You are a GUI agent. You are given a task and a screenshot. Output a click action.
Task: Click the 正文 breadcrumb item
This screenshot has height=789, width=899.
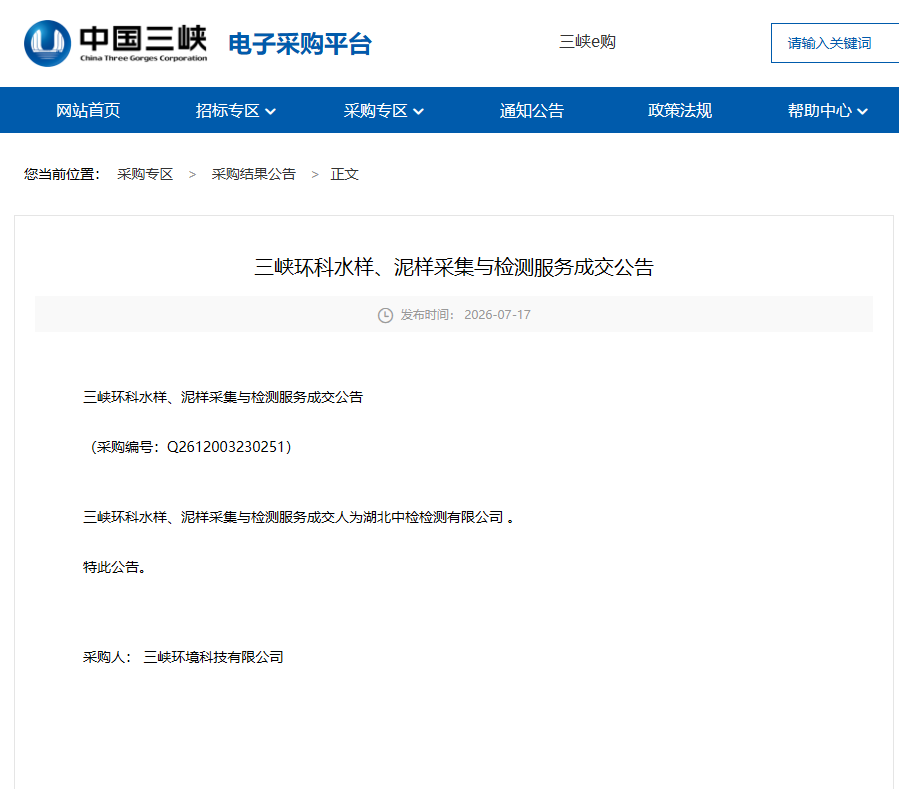coord(345,174)
